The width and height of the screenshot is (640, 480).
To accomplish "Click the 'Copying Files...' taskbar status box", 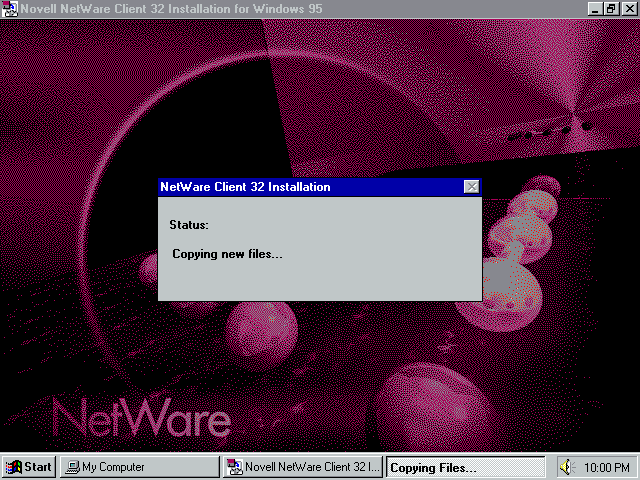I will coord(465,467).
